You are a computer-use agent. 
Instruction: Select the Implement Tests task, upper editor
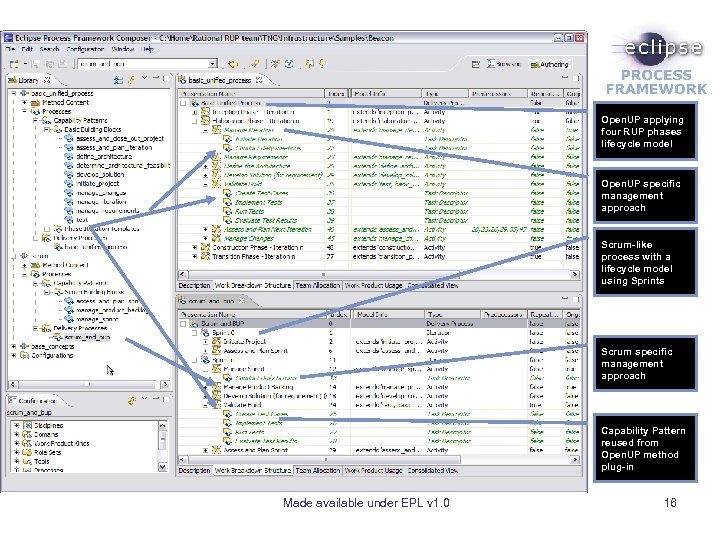259,202
